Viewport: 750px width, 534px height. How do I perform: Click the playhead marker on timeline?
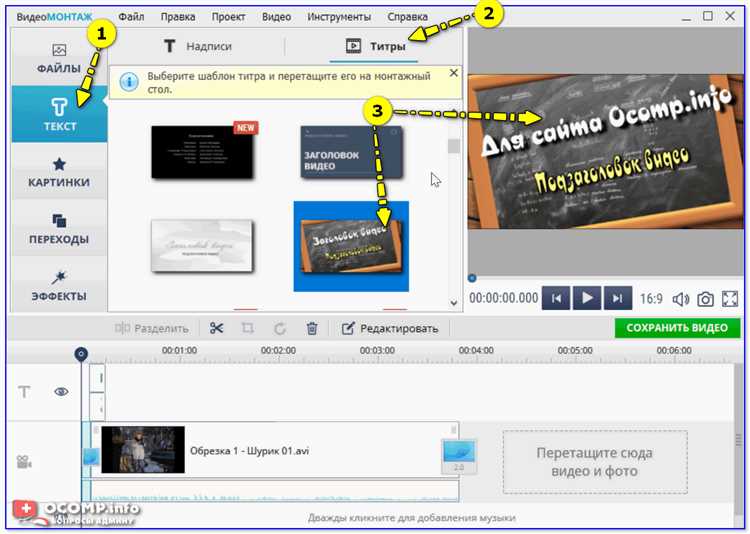click(82, 353)
